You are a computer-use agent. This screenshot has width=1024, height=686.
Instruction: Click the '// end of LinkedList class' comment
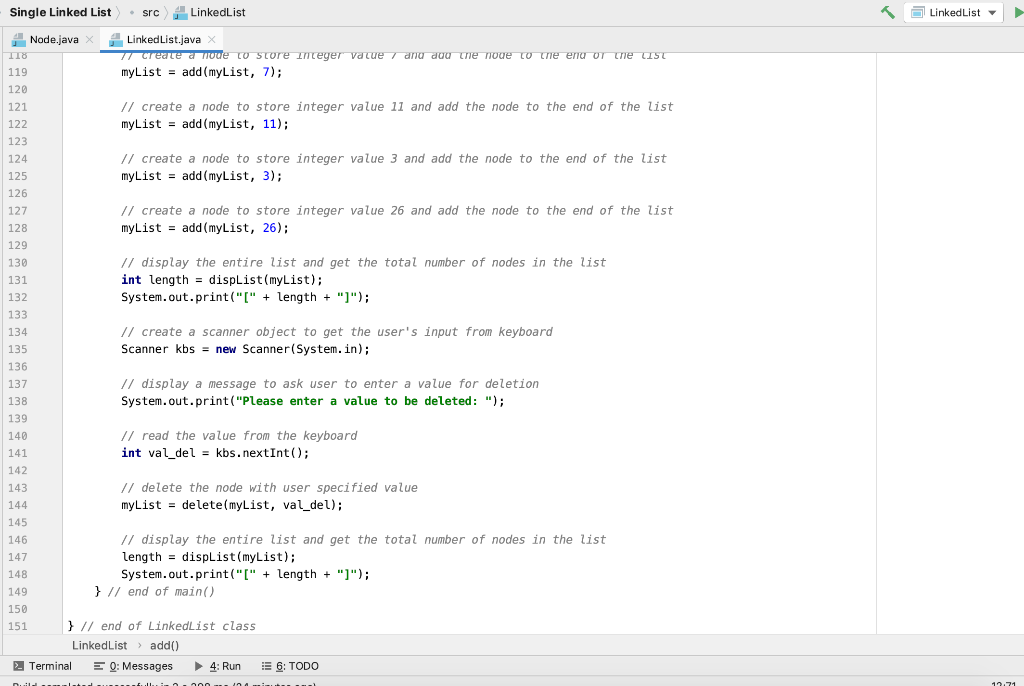[168, 627]
